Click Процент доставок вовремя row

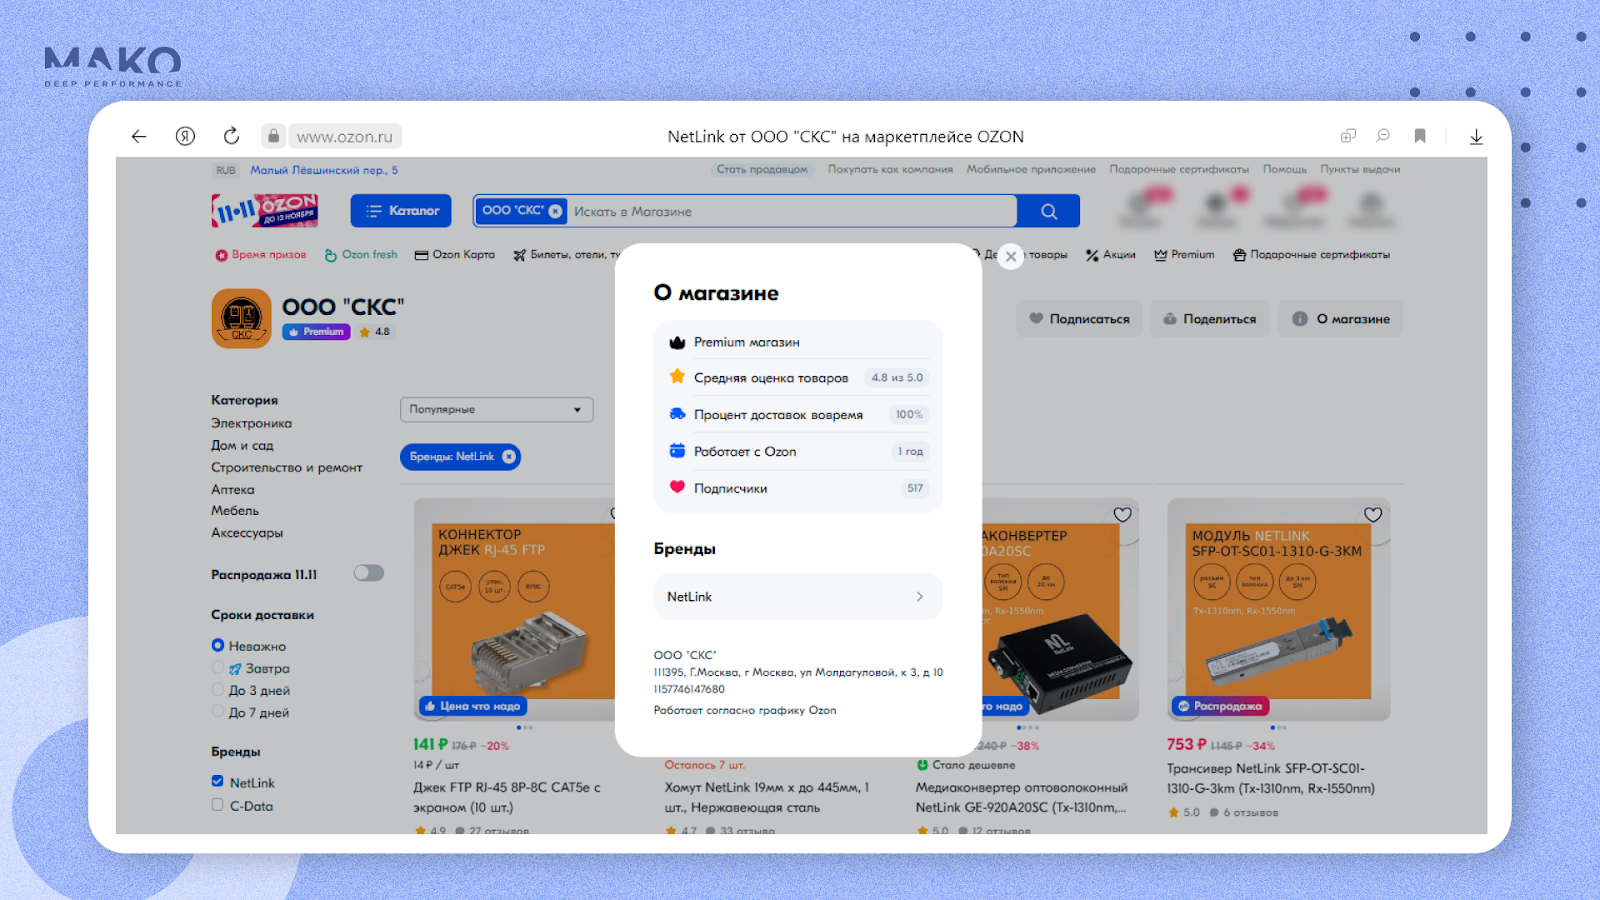[x=798, y=415]
